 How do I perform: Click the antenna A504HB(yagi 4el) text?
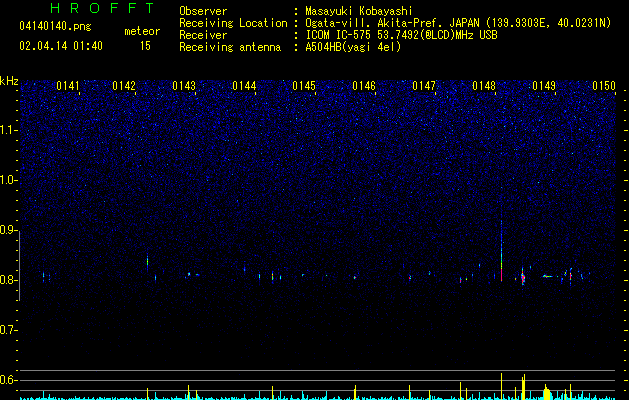click(353, 47)
